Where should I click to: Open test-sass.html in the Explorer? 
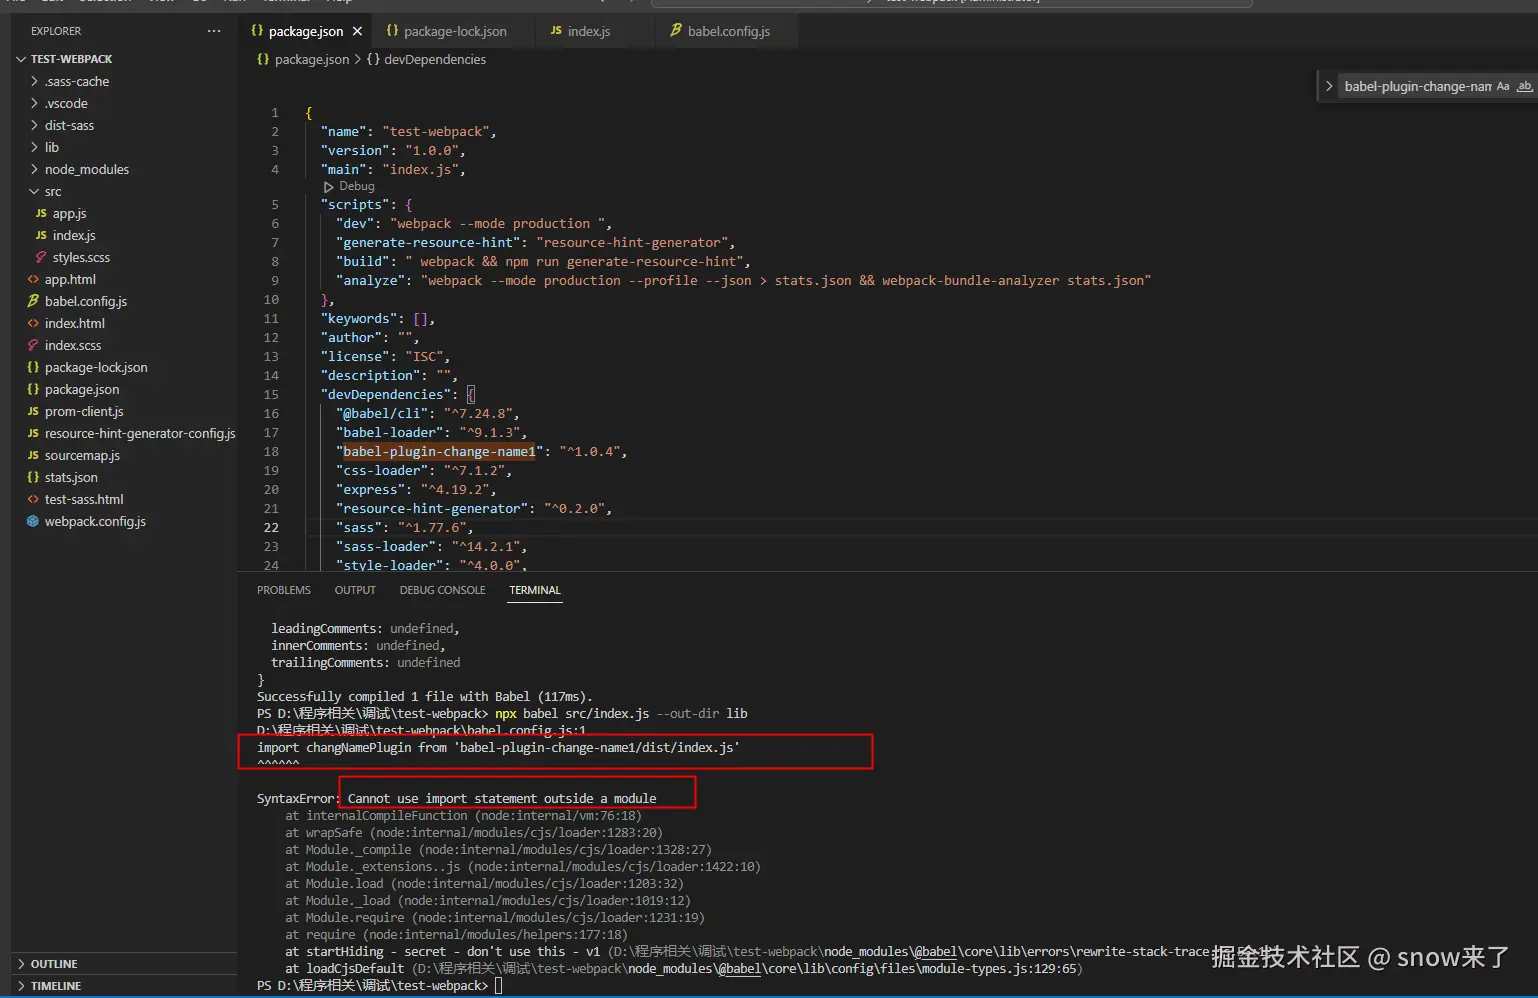click(84, 499)
